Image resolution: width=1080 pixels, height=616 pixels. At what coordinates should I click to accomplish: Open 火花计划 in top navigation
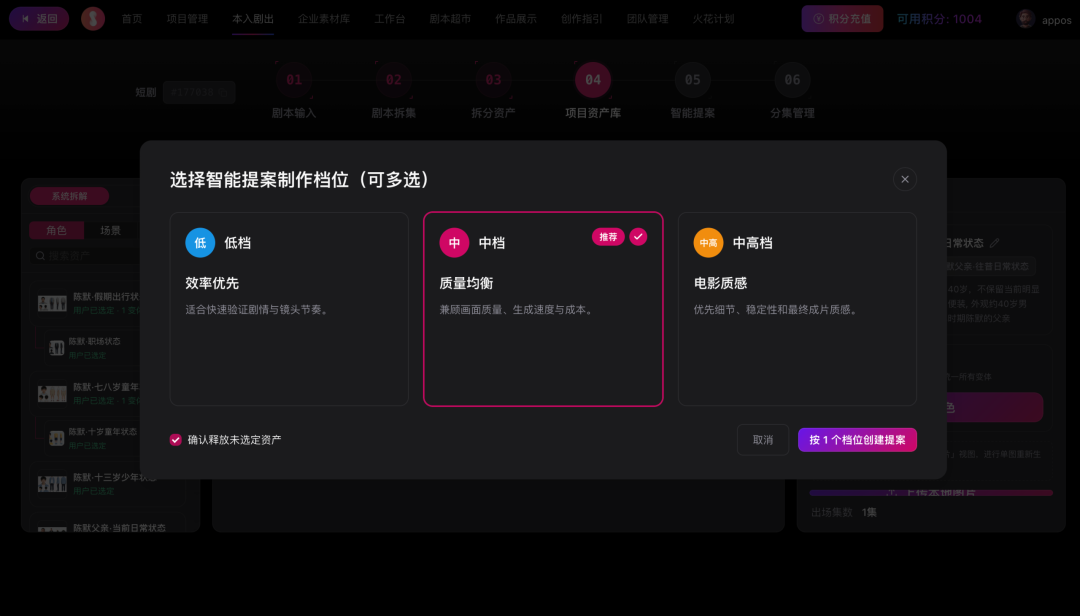[713, 19]
